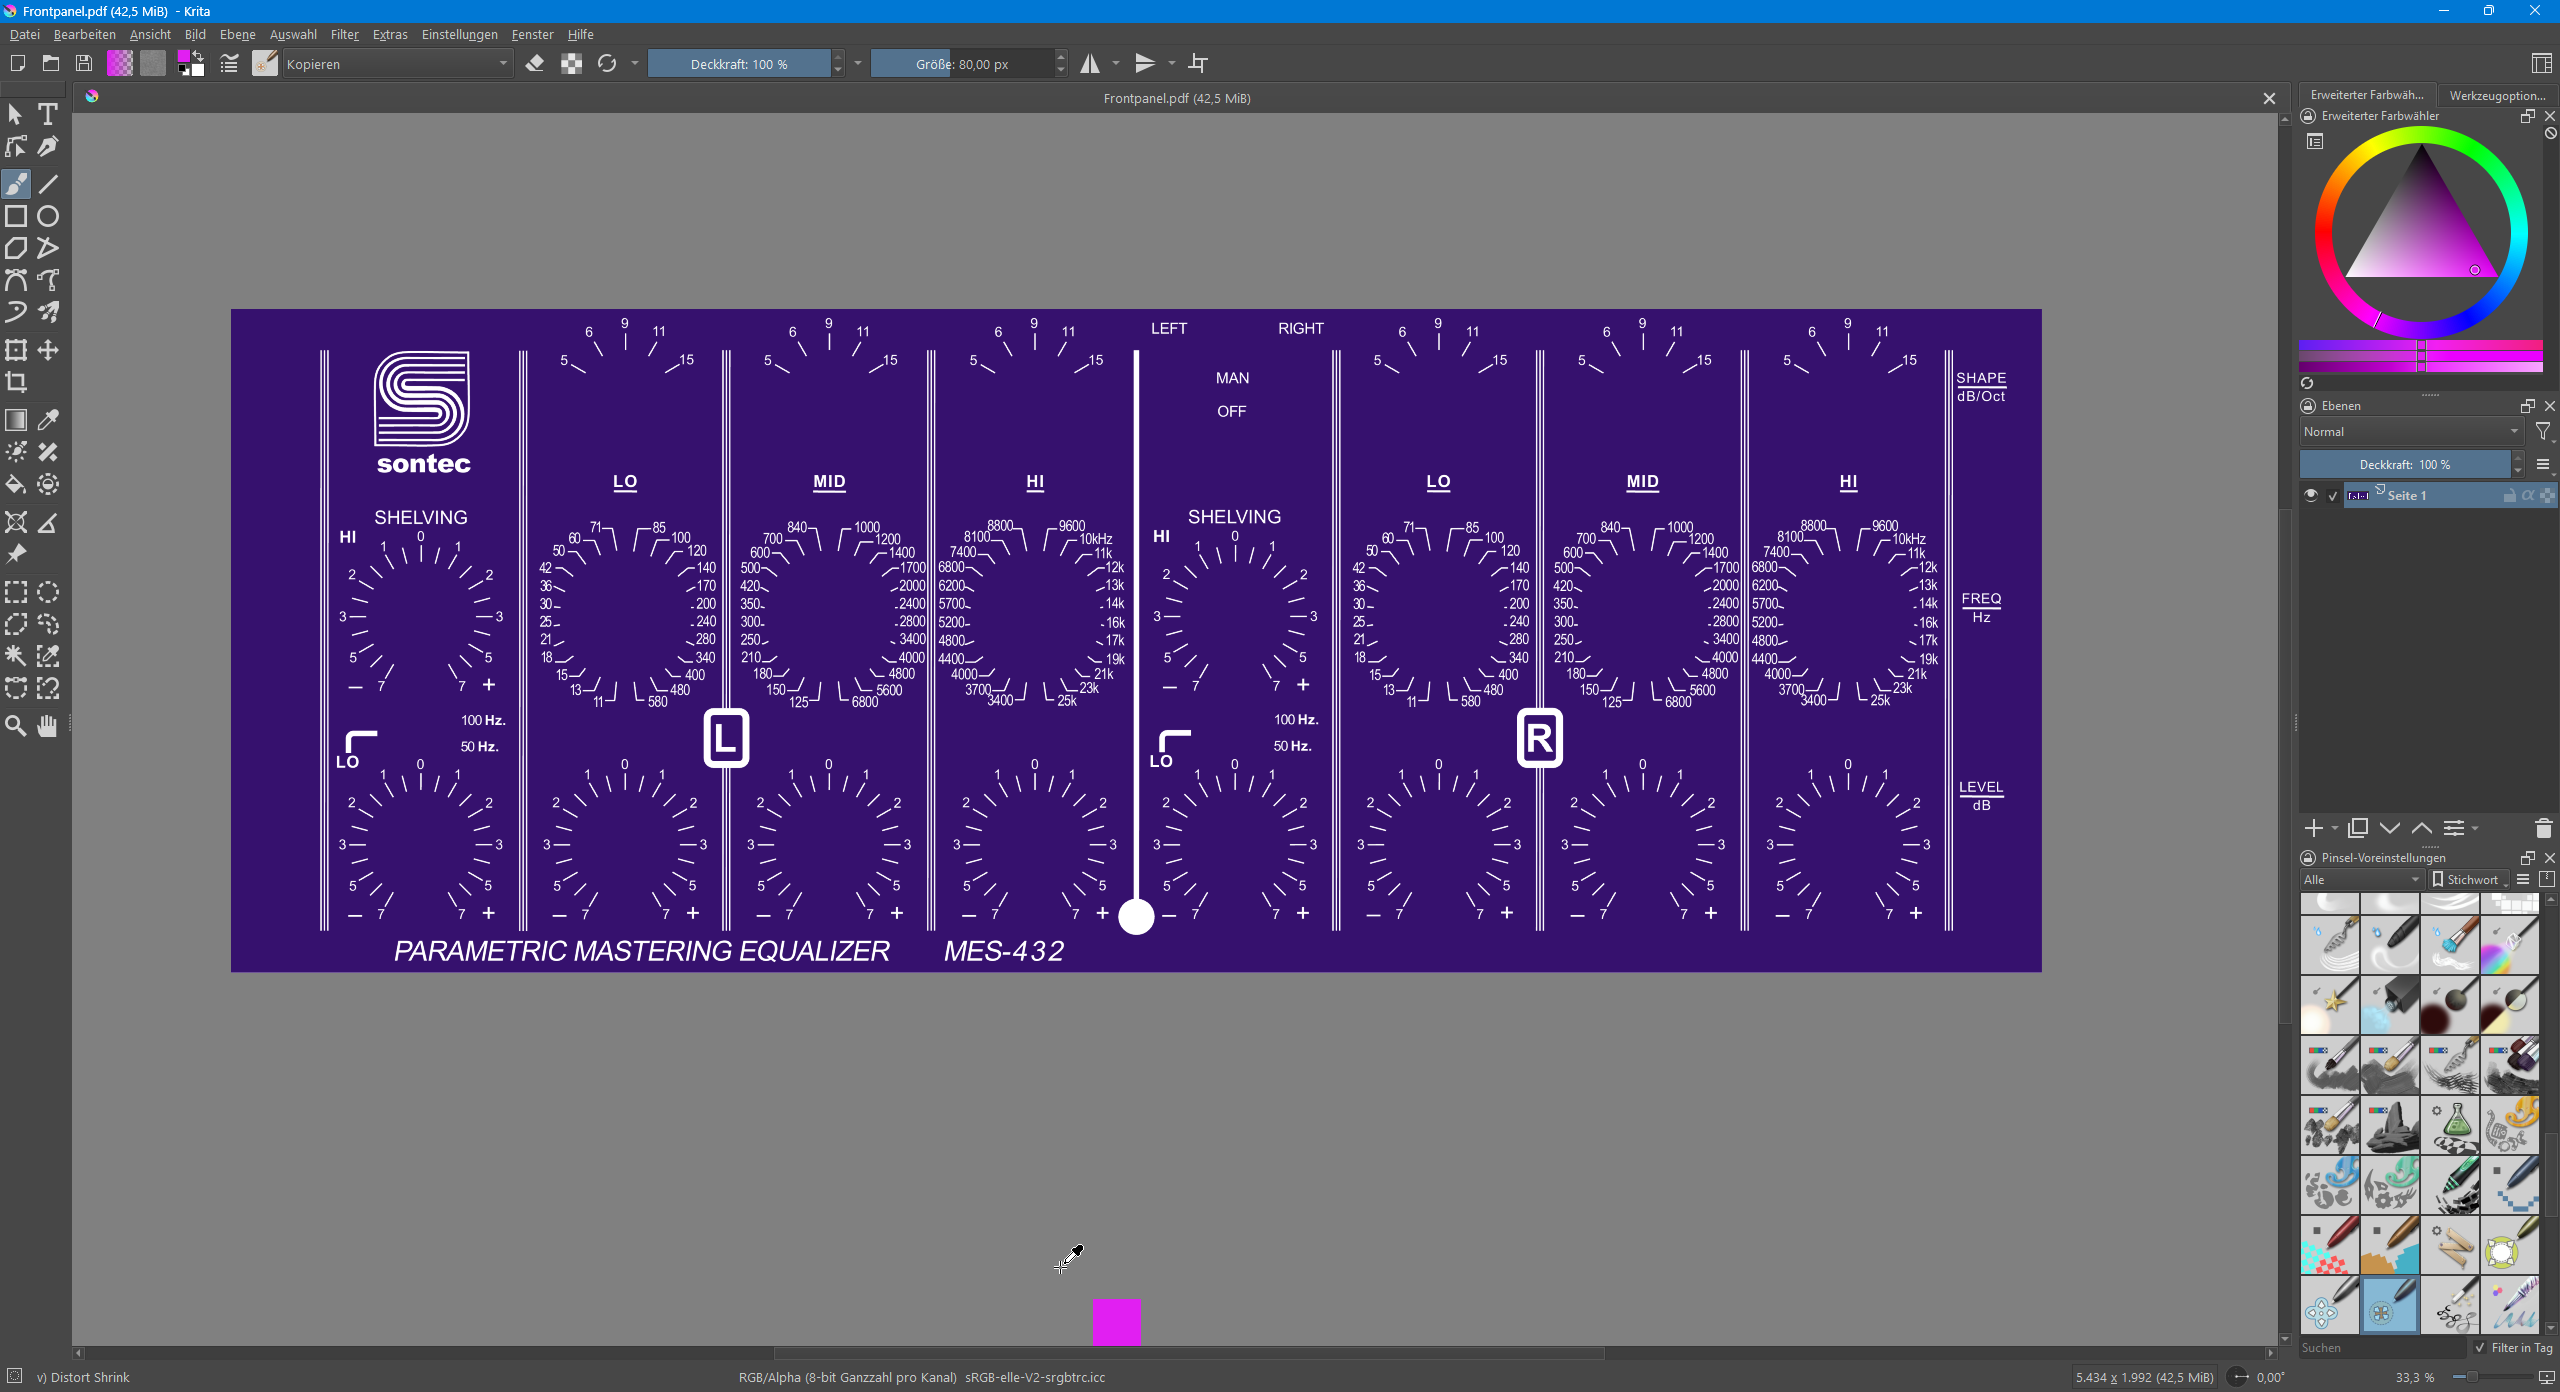Open the Filter menu
2560x1392 pixels.
point(345,34)
